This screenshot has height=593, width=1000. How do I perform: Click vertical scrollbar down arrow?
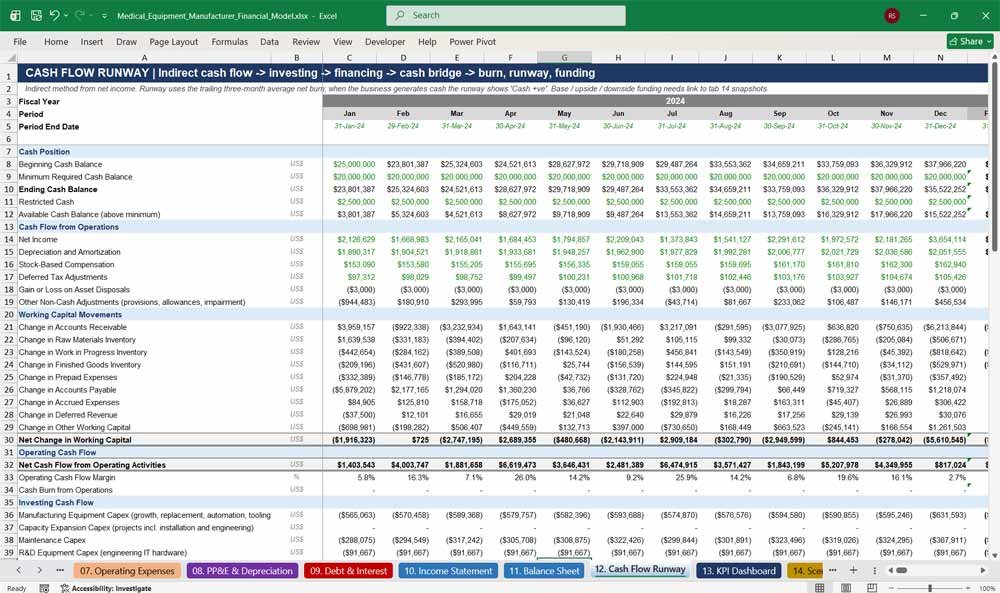(994, 555)
